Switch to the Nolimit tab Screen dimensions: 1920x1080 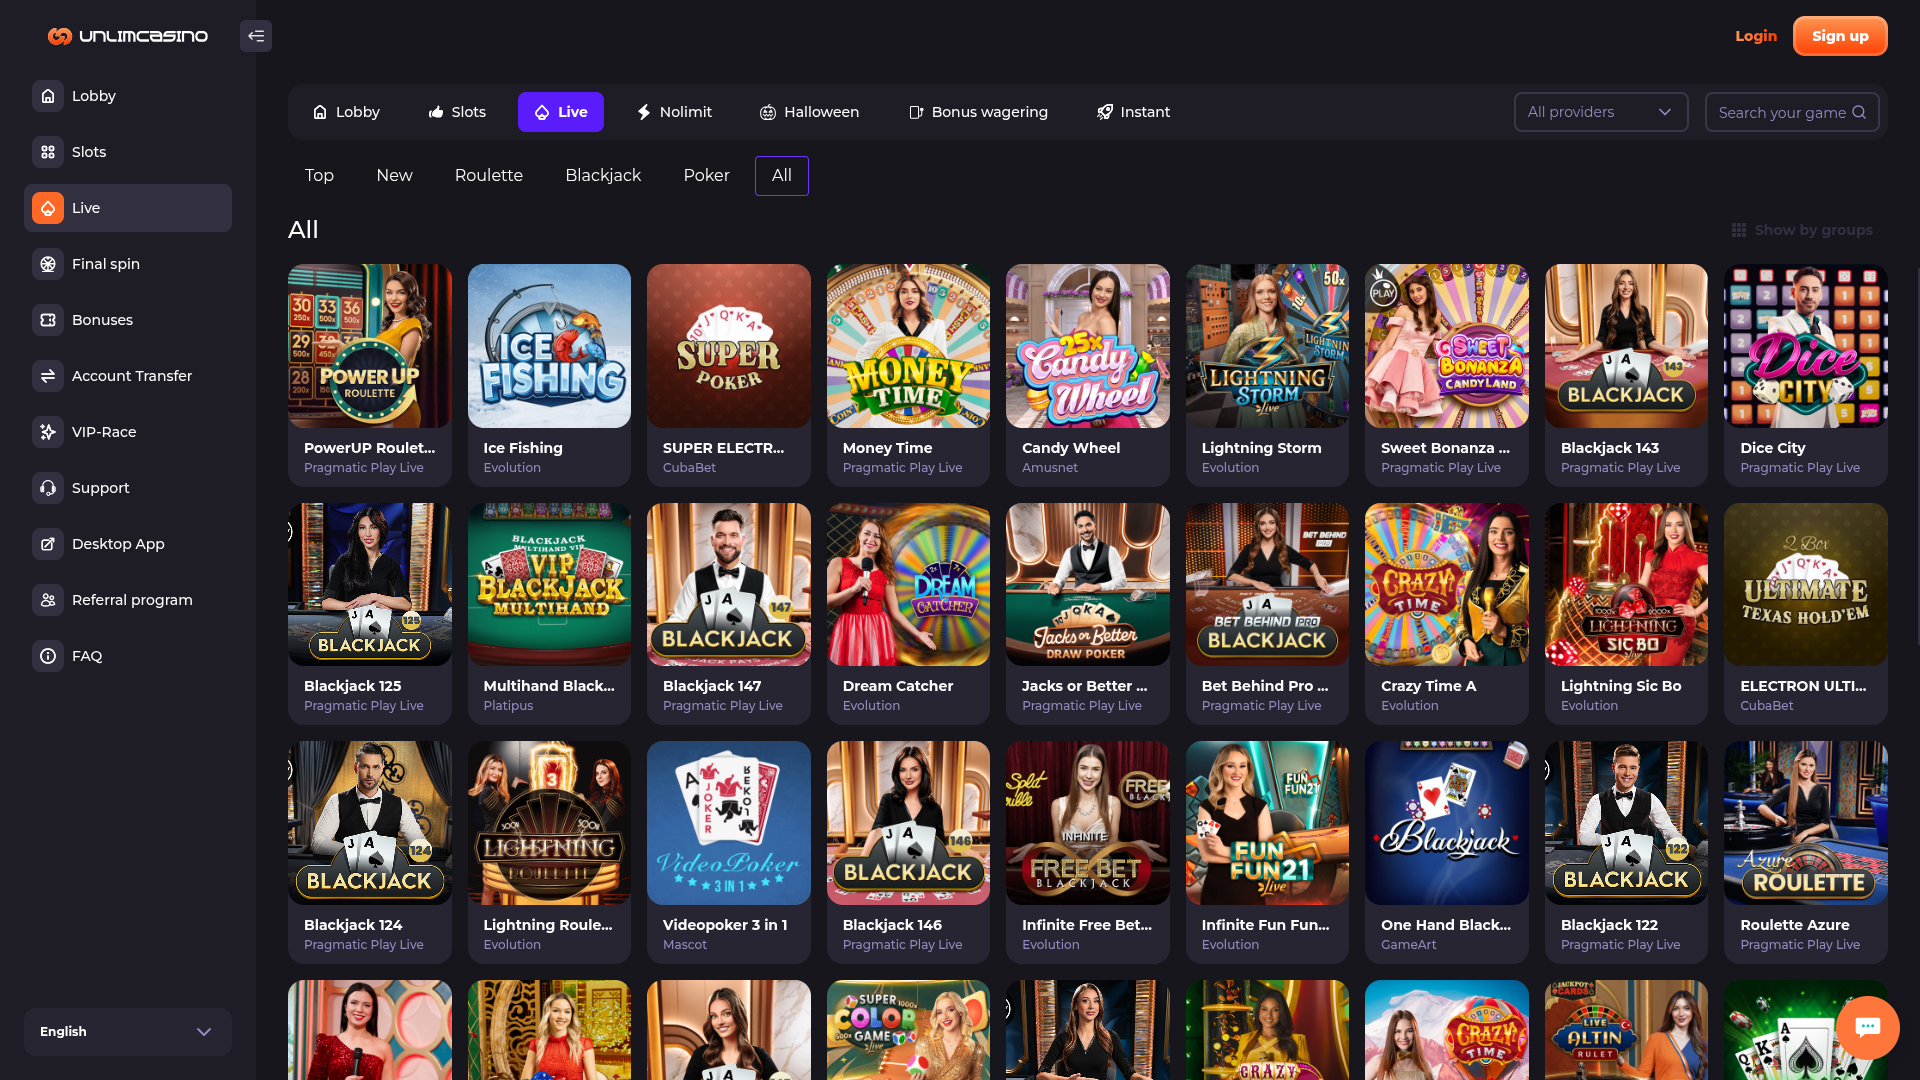tap(674, 112)
